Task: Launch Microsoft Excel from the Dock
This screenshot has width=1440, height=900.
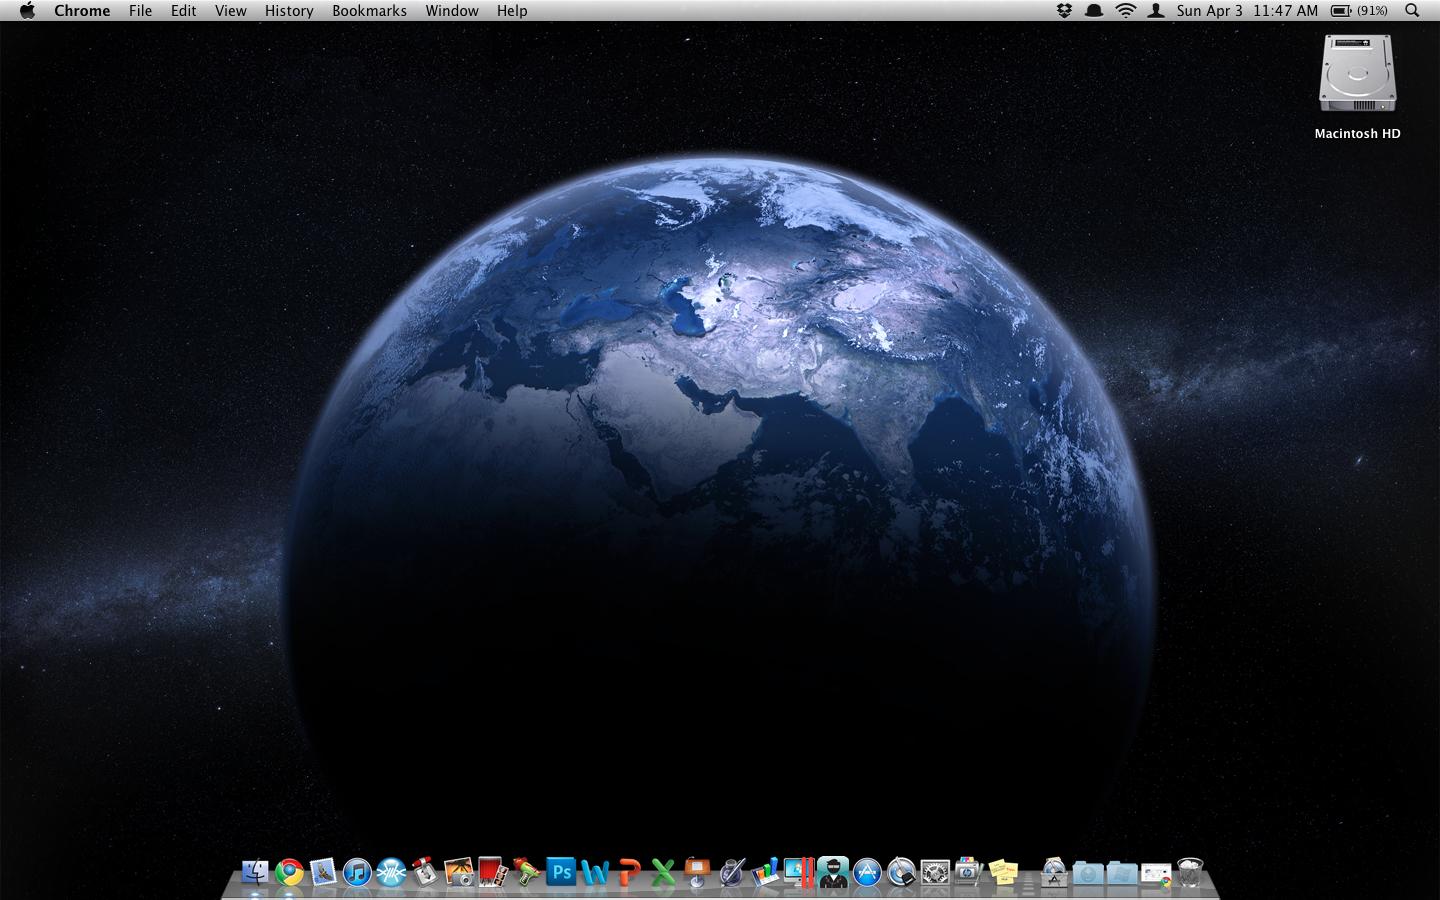Action: click(x=663, y=872)
